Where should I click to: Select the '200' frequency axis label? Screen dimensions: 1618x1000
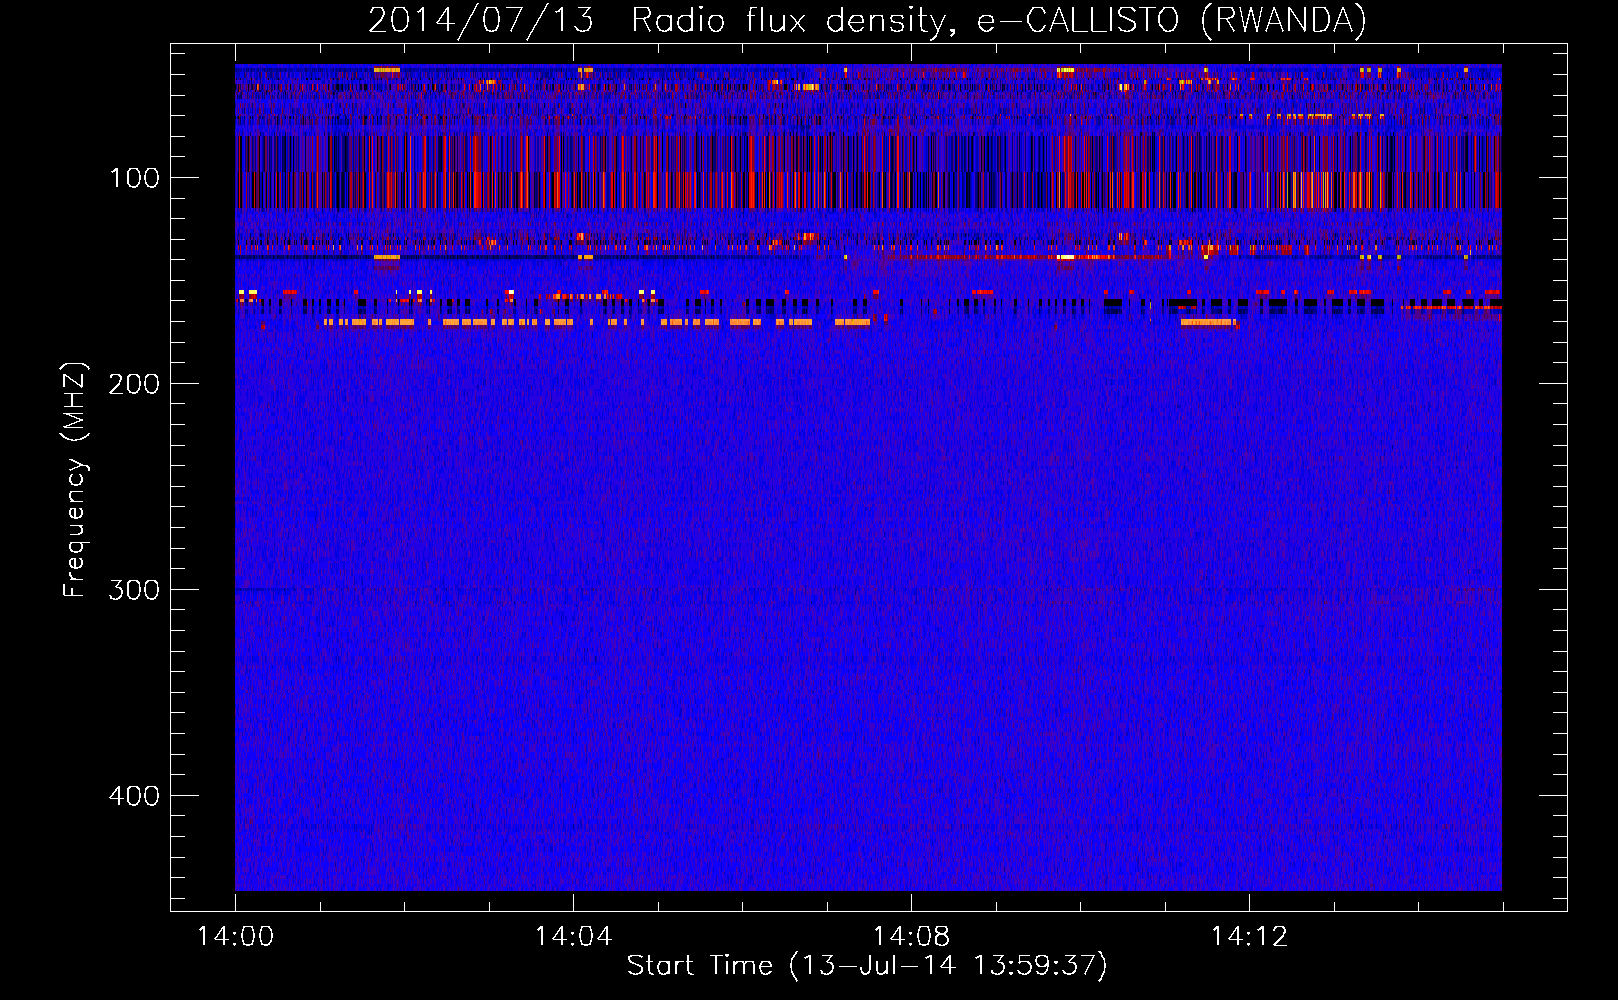[x=134, y=384]
